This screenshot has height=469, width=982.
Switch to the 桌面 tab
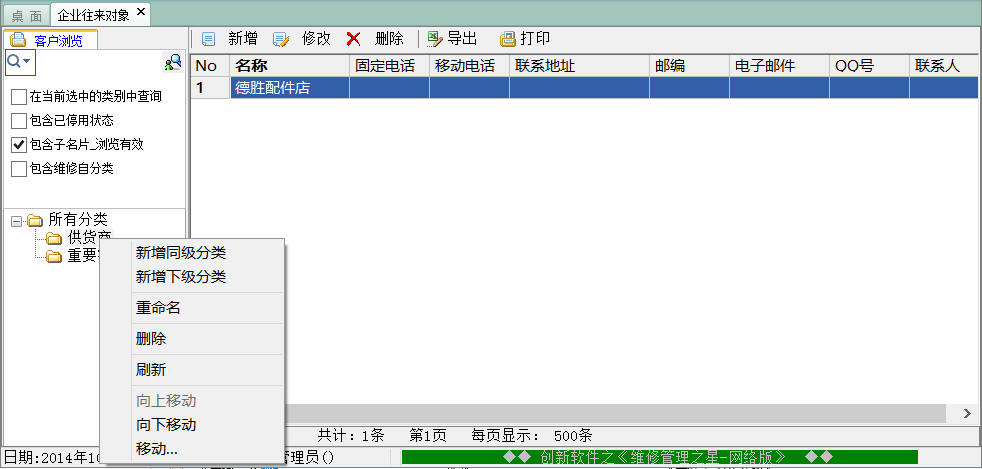26,16
